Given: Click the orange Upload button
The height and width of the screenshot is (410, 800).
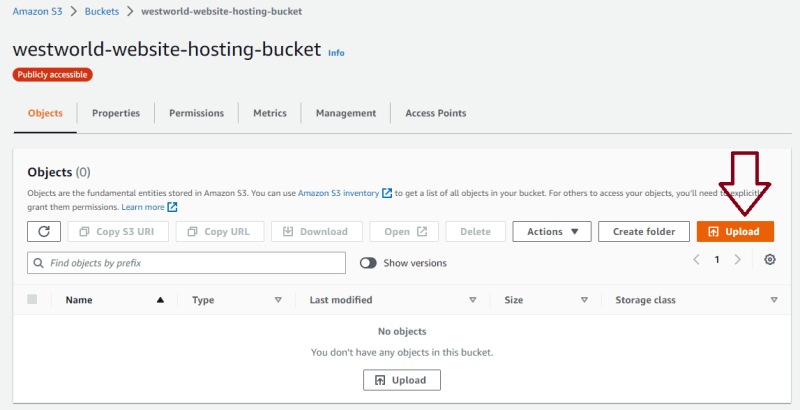Looking at the screenshot, I should [735, 232].
